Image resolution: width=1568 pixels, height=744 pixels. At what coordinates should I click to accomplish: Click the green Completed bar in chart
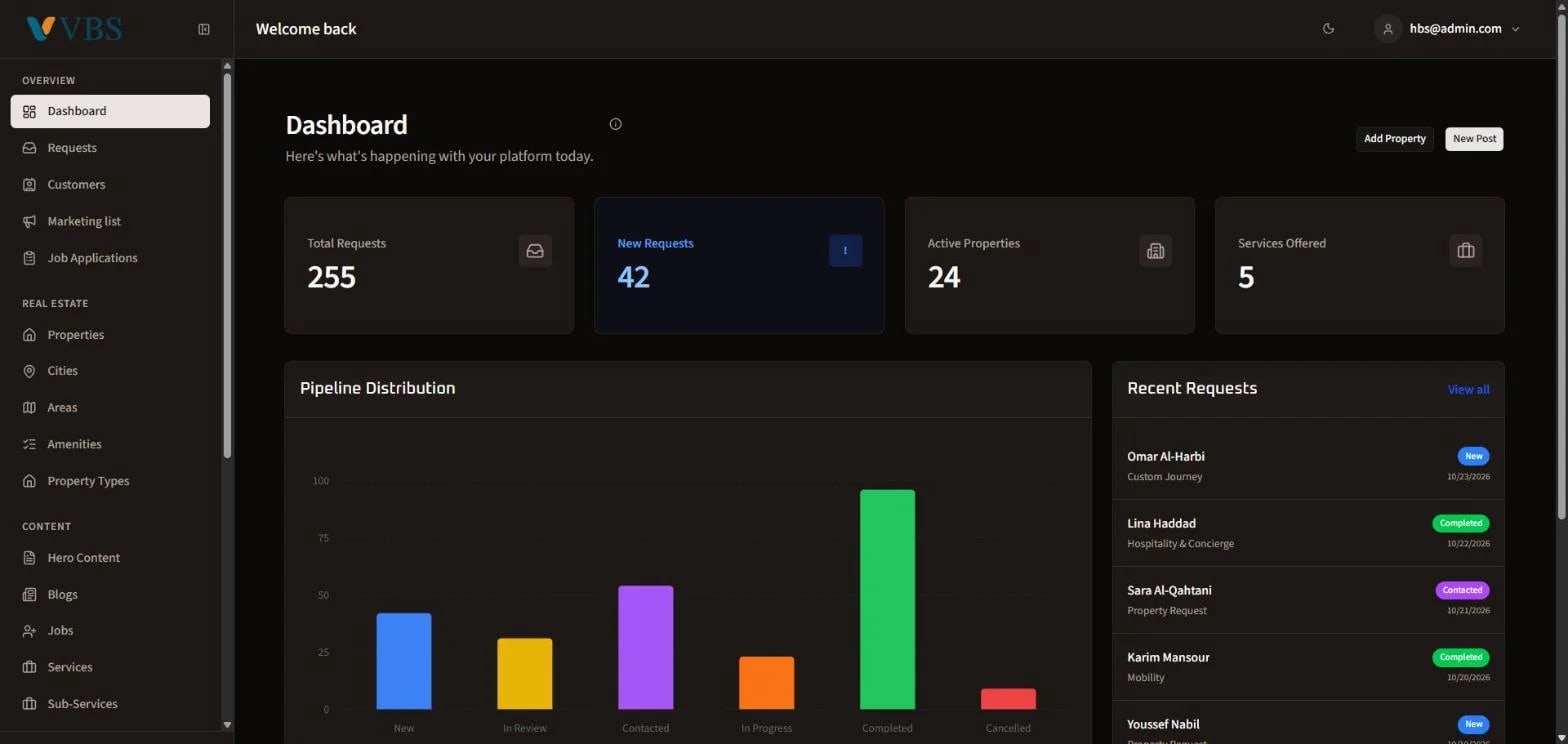click(x=887, y=600)
